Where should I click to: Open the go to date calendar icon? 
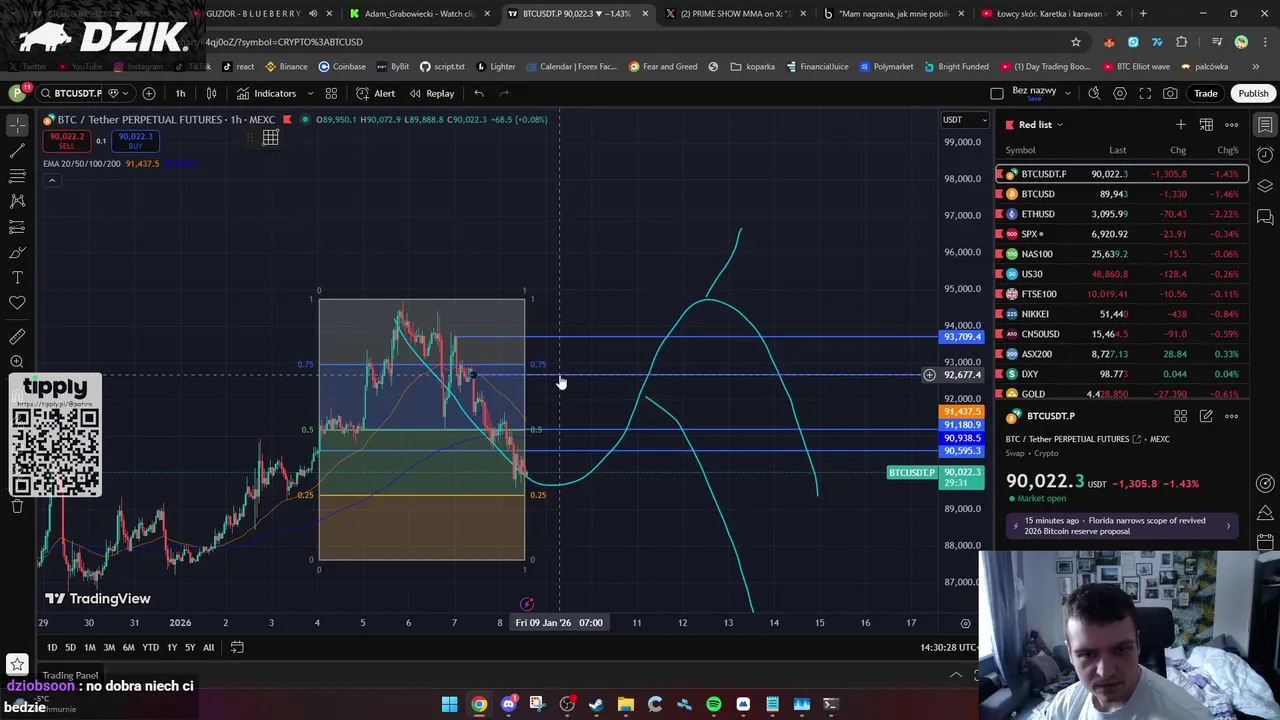(x=237, y=647)
